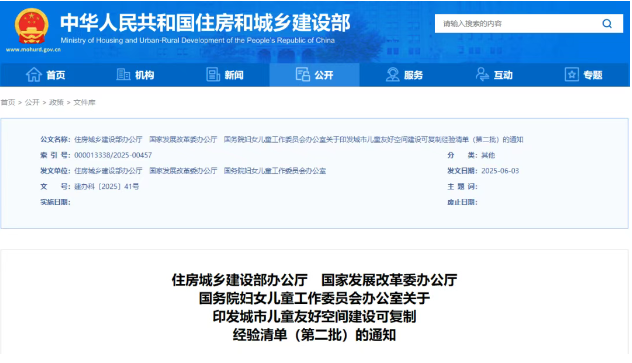Select the 服务 navigation tab
632x363 pixels.
point(404,75)
